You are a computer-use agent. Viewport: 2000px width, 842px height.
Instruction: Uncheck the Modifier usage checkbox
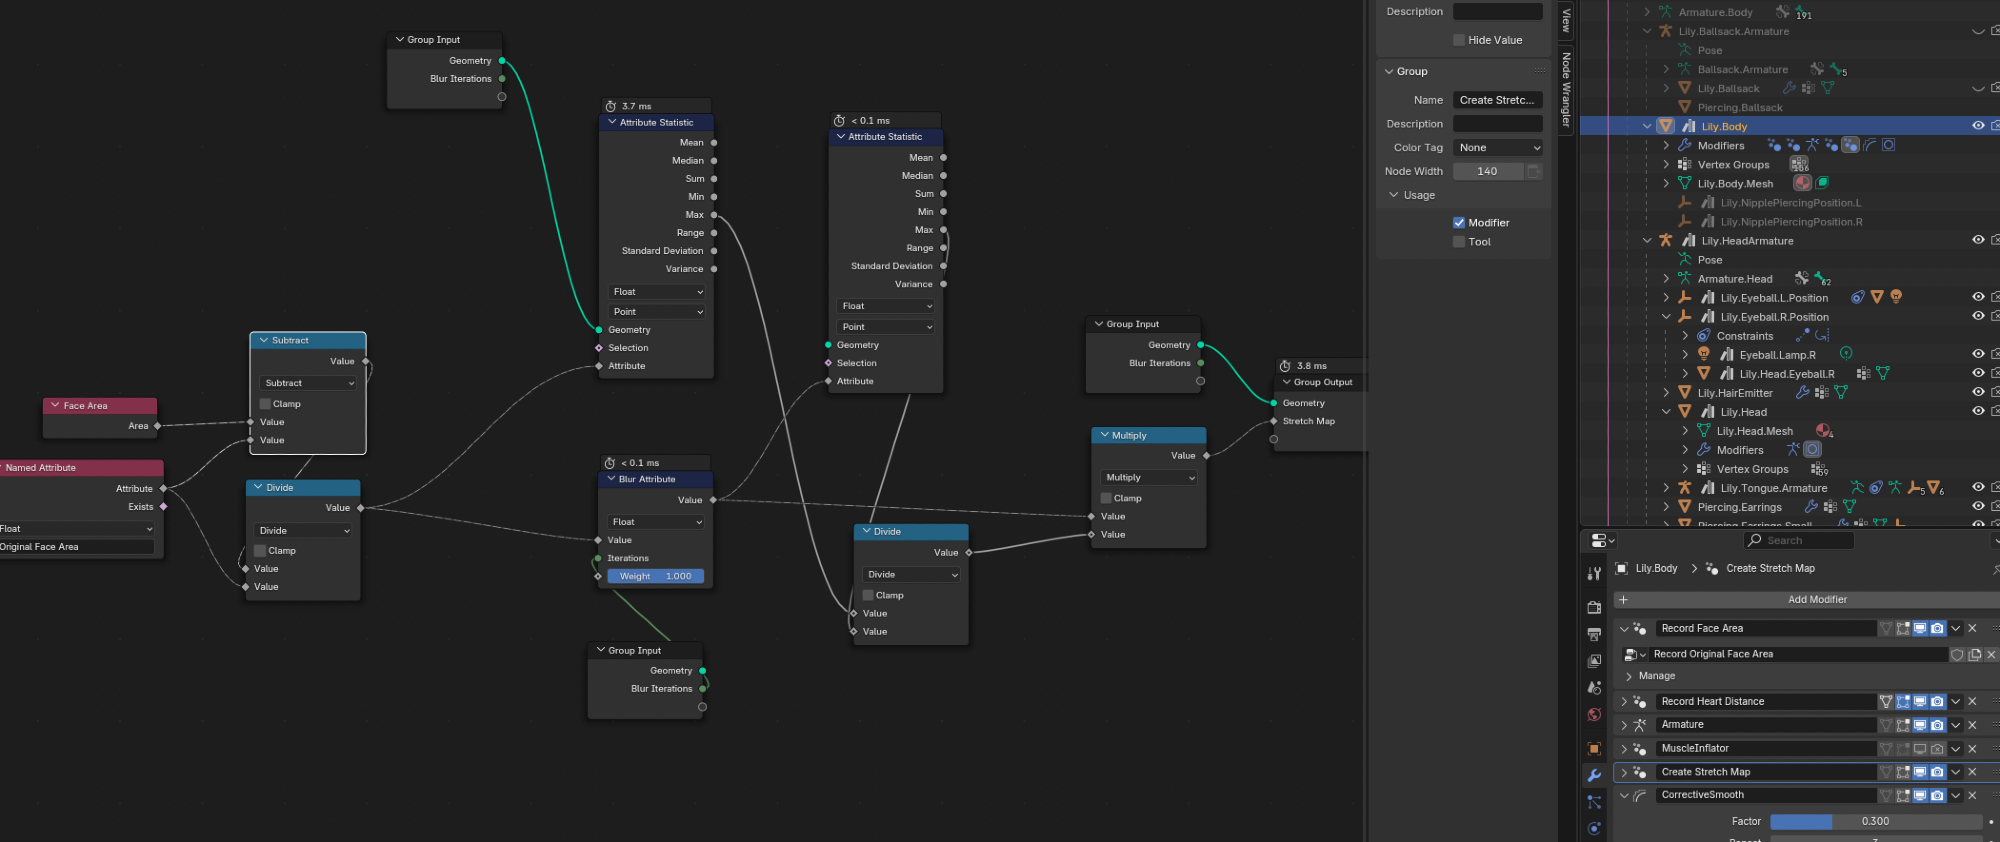point(1459,223)
